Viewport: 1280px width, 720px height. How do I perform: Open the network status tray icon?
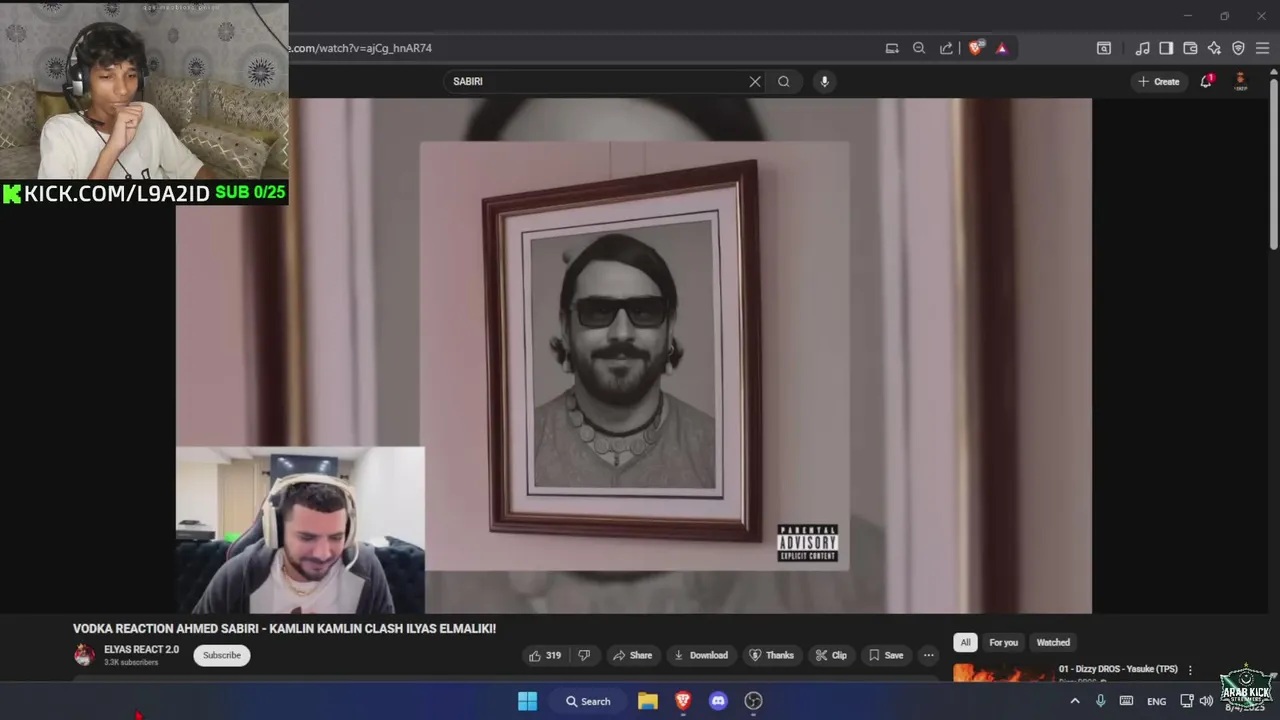[x=1187, y=701]
